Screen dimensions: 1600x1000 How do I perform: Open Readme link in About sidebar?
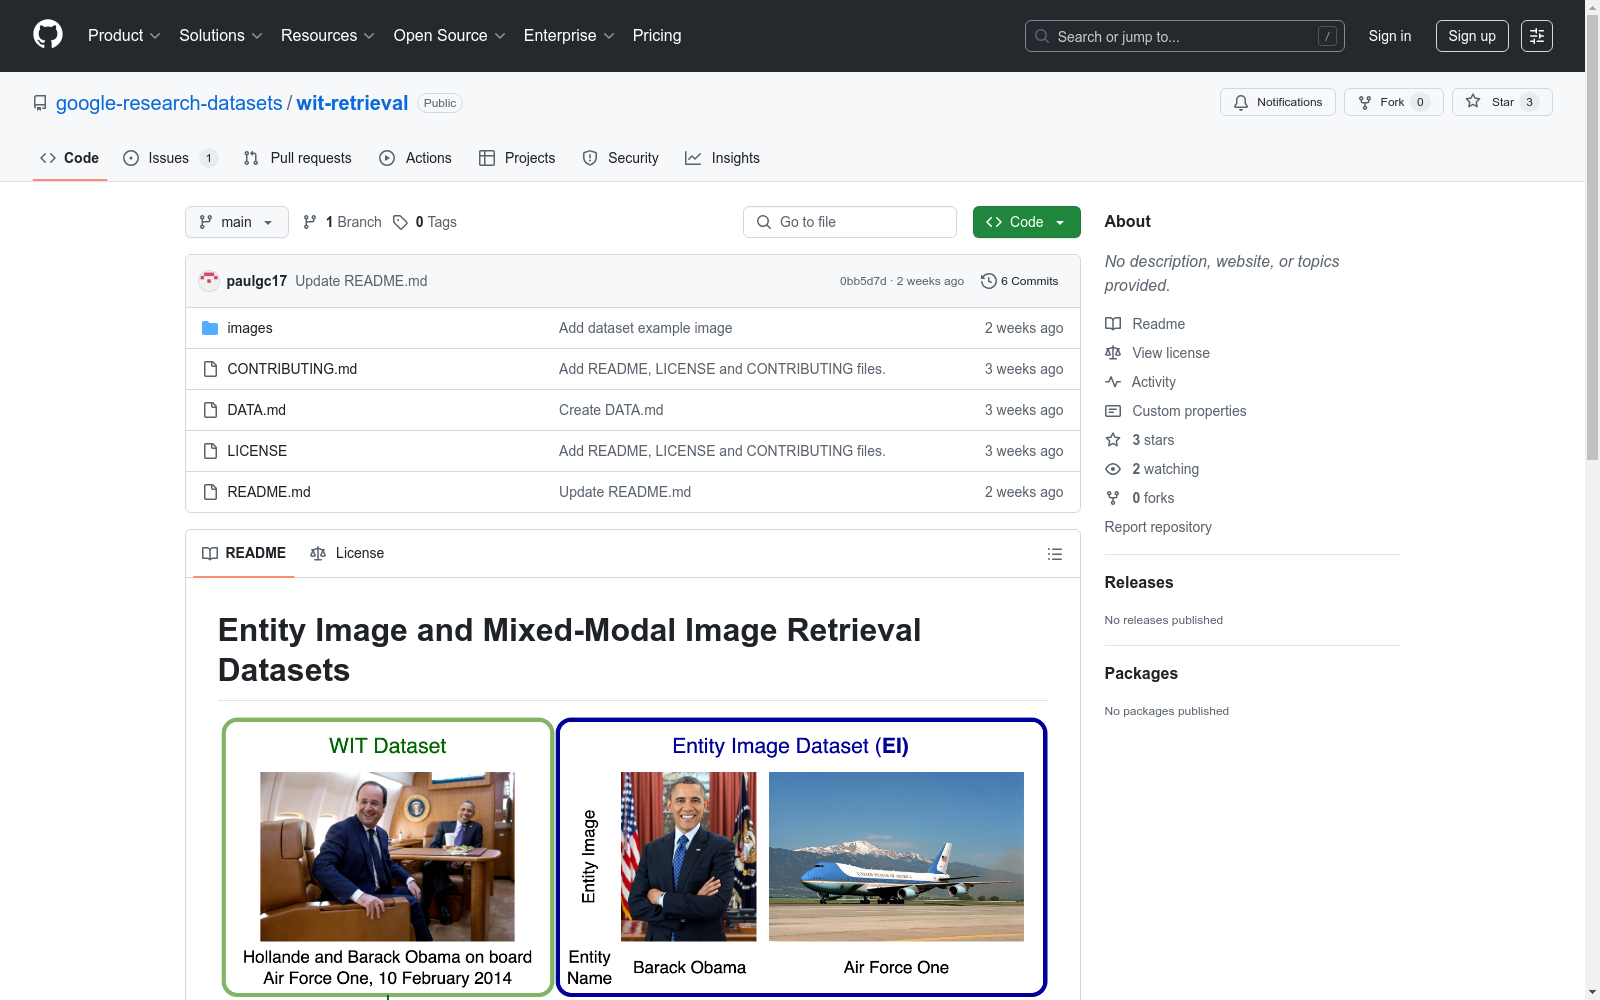[x=1145, y=324]
